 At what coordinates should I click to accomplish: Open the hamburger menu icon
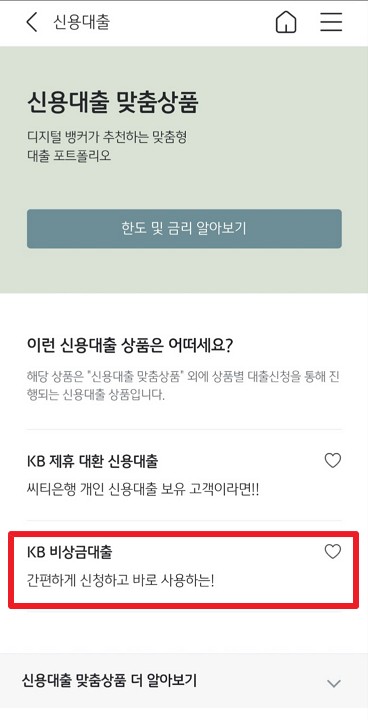pyautogui.click(x=331, y=22)
